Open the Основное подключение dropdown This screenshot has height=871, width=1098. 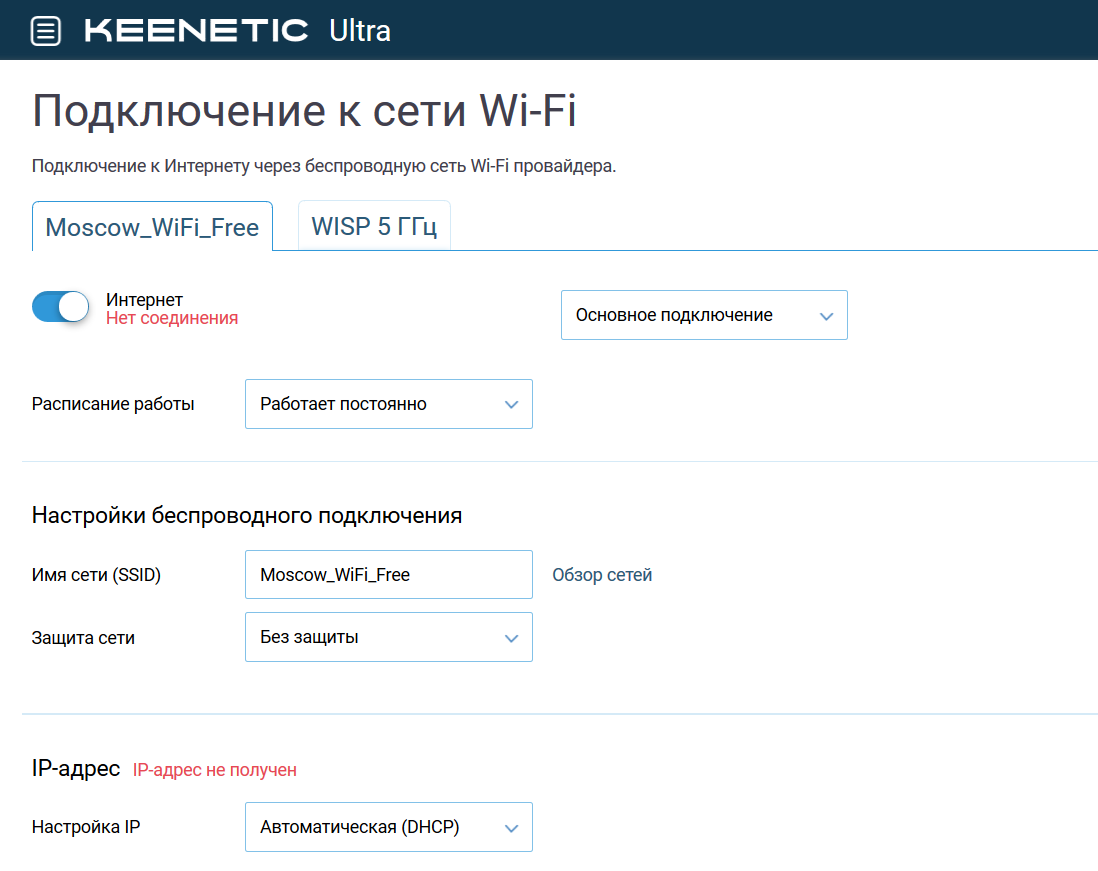(x=704, y=315)
